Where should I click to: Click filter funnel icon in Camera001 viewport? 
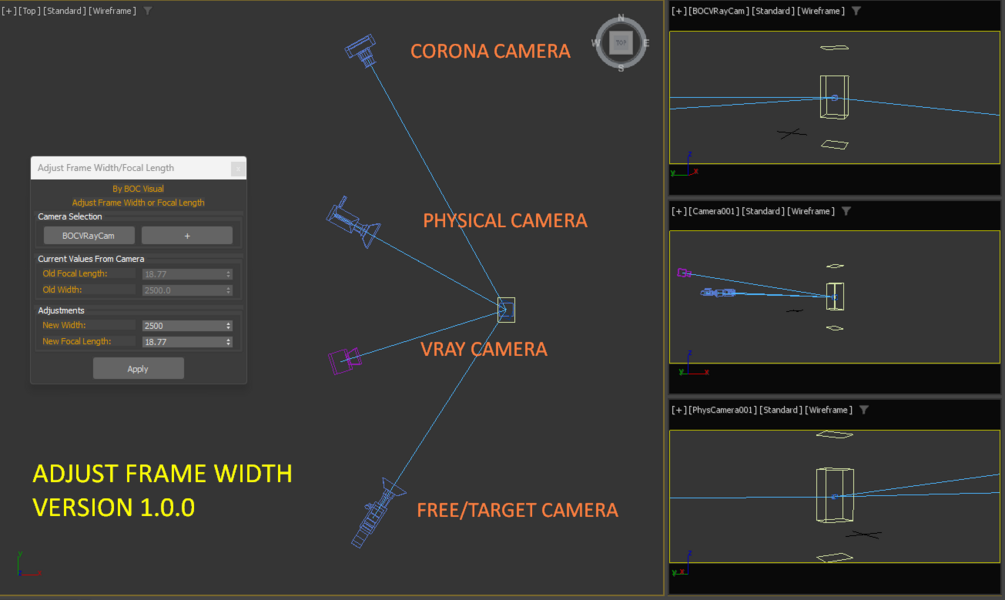(846, 211)
